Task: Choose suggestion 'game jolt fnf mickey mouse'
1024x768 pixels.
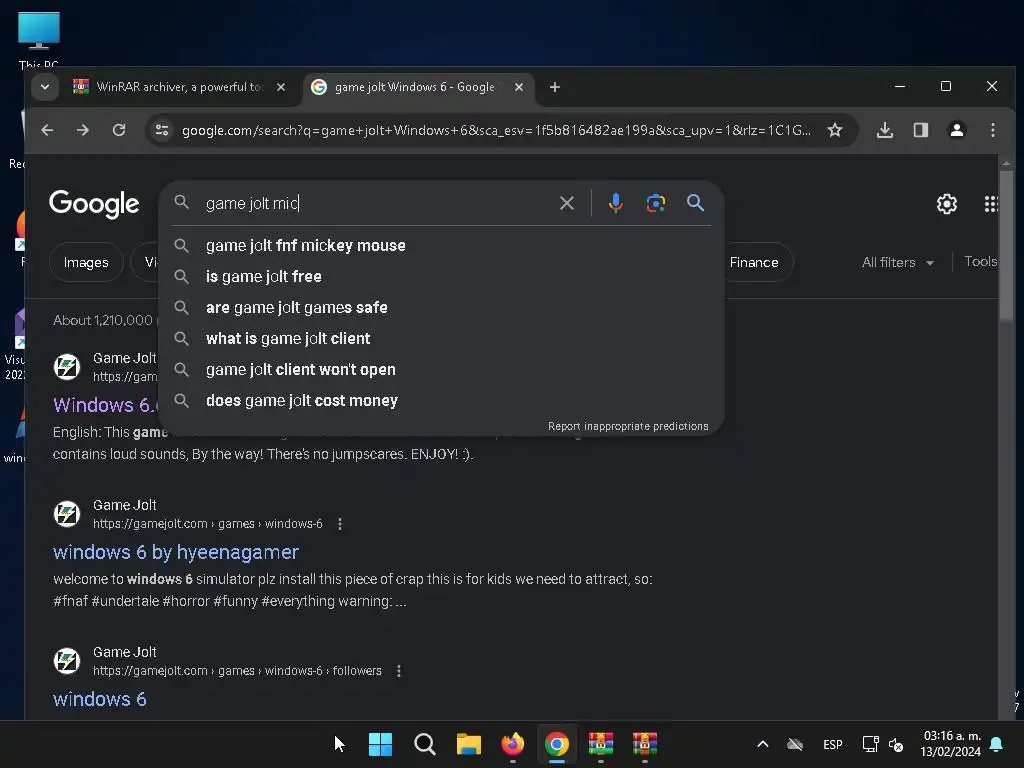Action: (x=441, y=246)
